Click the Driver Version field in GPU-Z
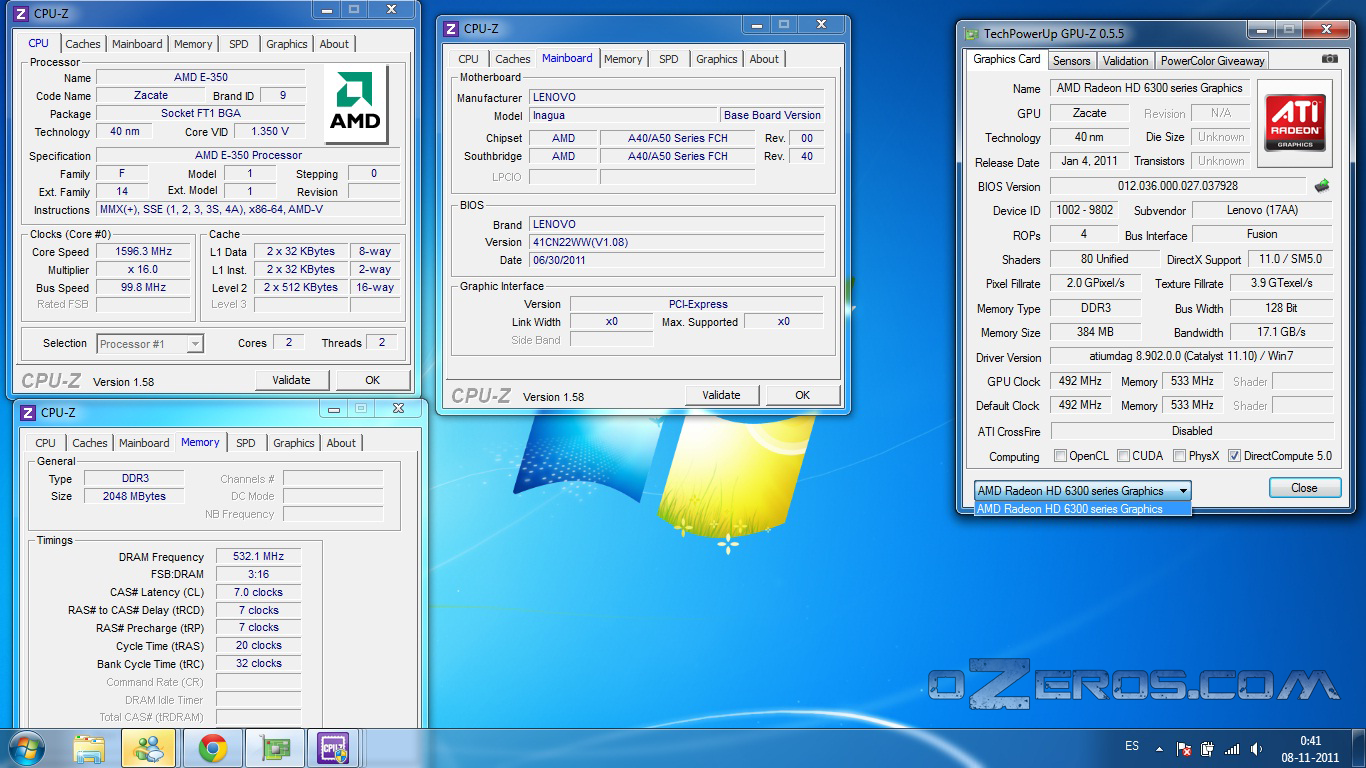The image size is (1366, 768). [x=1191, y=356]
